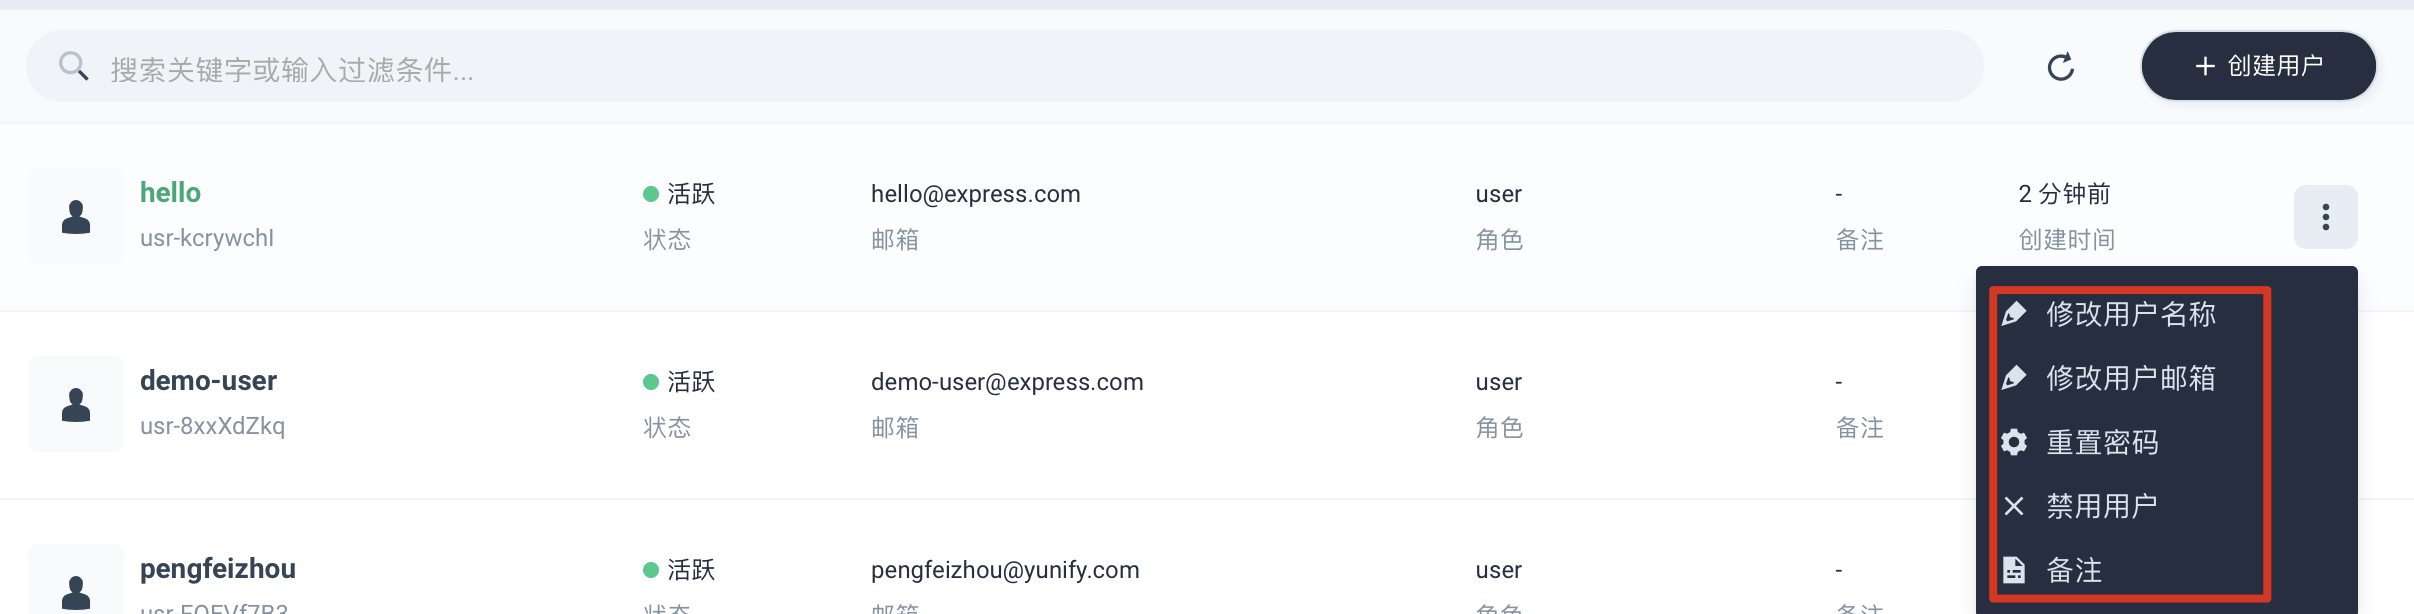2414x614 pixels.
Task: Choose 修改用户名称 menu entry
Action: [x=2130, y=314]
